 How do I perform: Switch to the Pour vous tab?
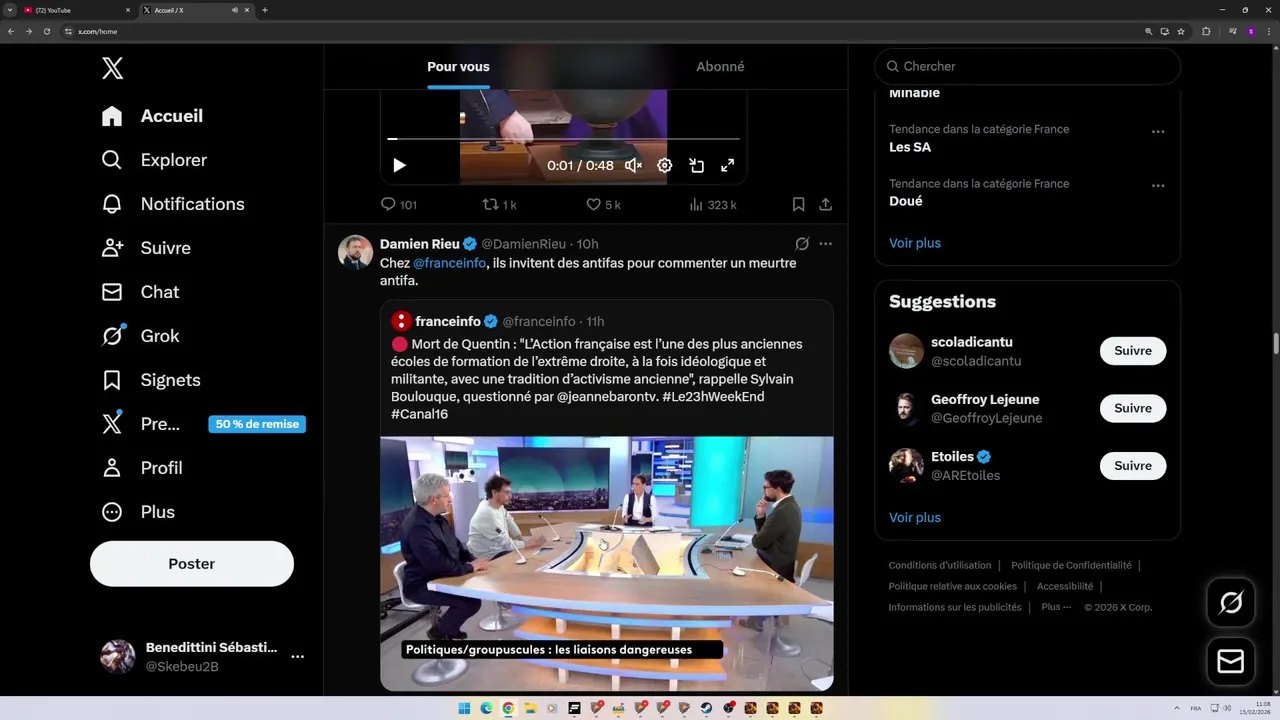coord(458,66)
